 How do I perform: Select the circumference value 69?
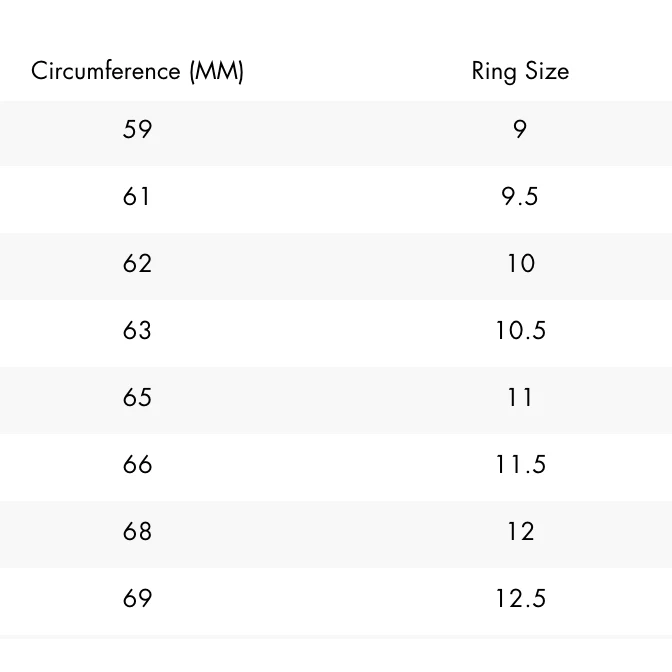[x=137, y=599]
